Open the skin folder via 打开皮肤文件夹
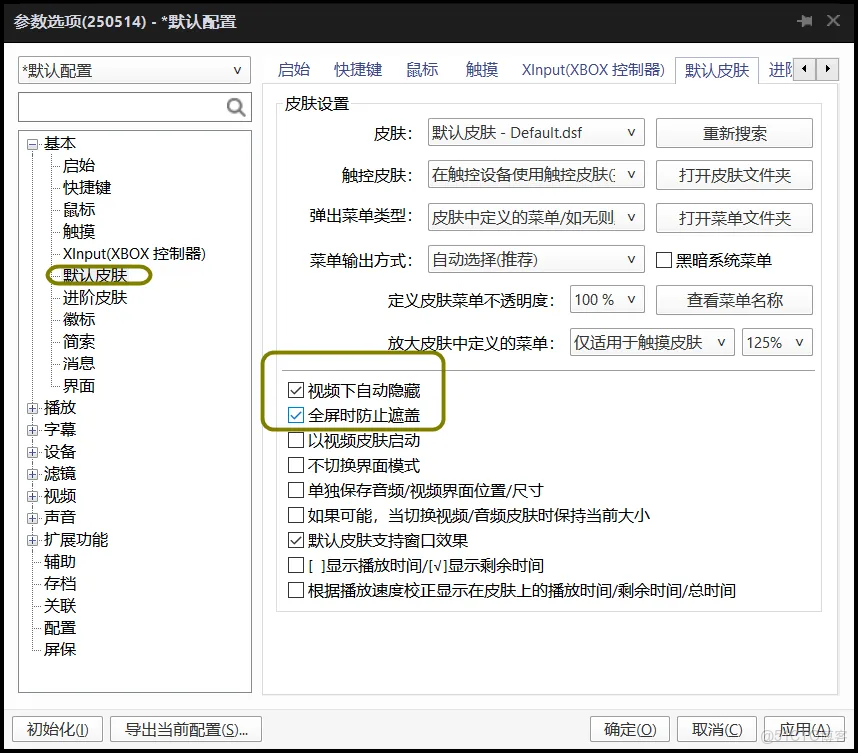The image size is (858, 753). click(x=733, y=175)
